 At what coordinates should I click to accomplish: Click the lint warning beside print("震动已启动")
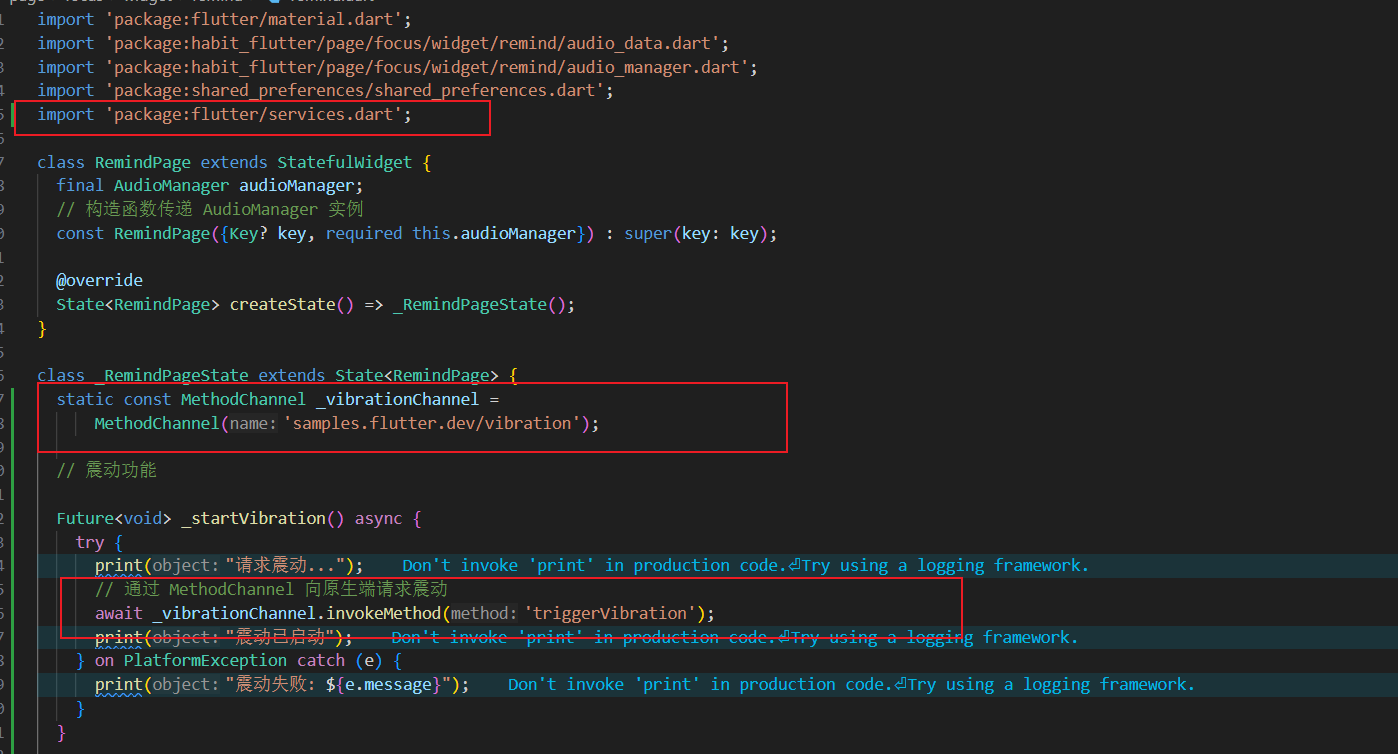735,637
